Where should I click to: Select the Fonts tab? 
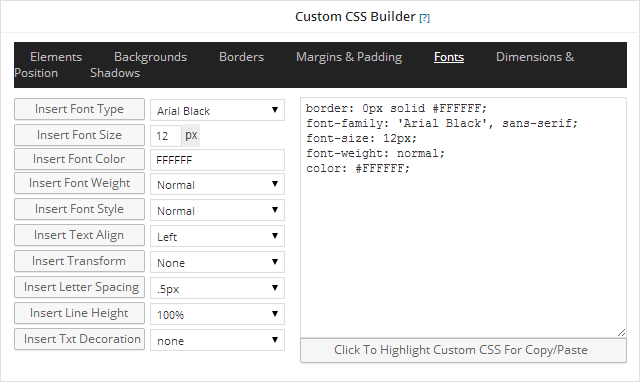449,57
